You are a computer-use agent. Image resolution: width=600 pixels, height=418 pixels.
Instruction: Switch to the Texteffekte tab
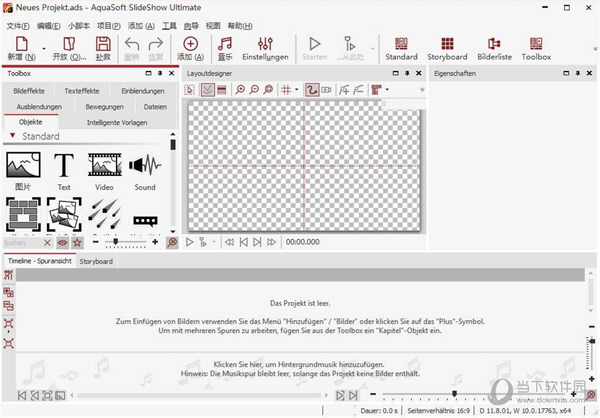(82, 91)
